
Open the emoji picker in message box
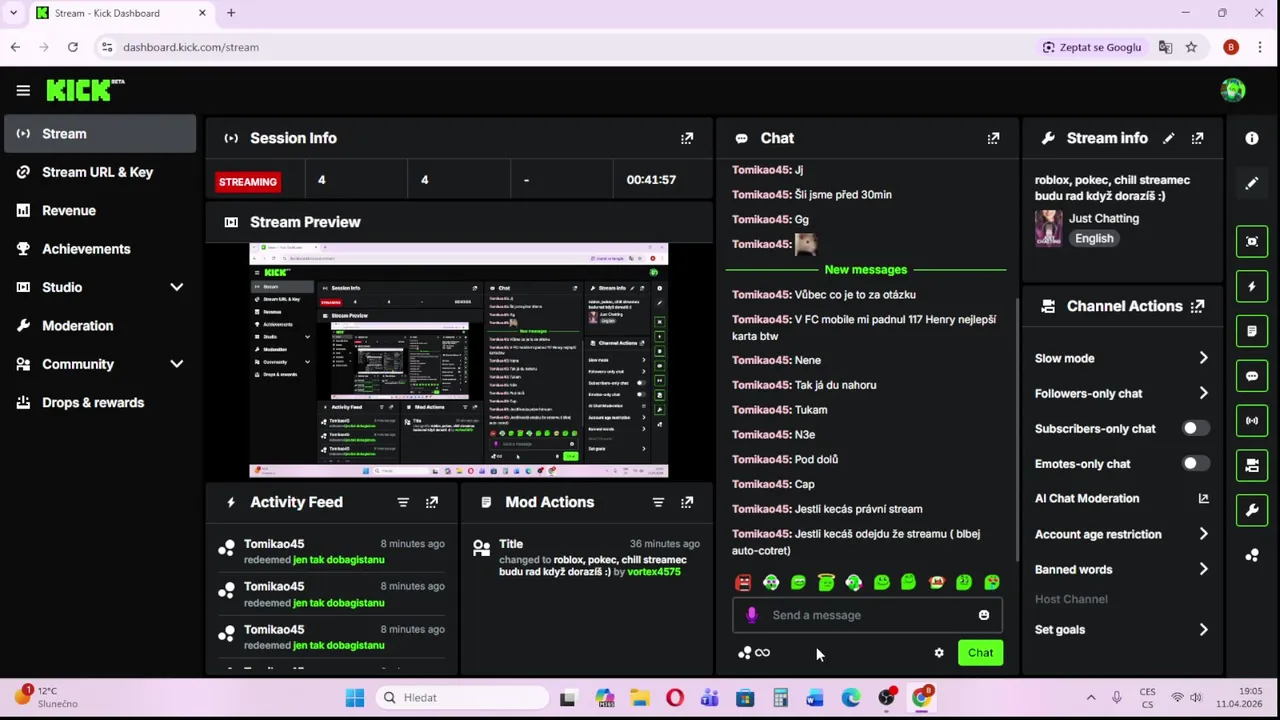click(x=984, y=615)
